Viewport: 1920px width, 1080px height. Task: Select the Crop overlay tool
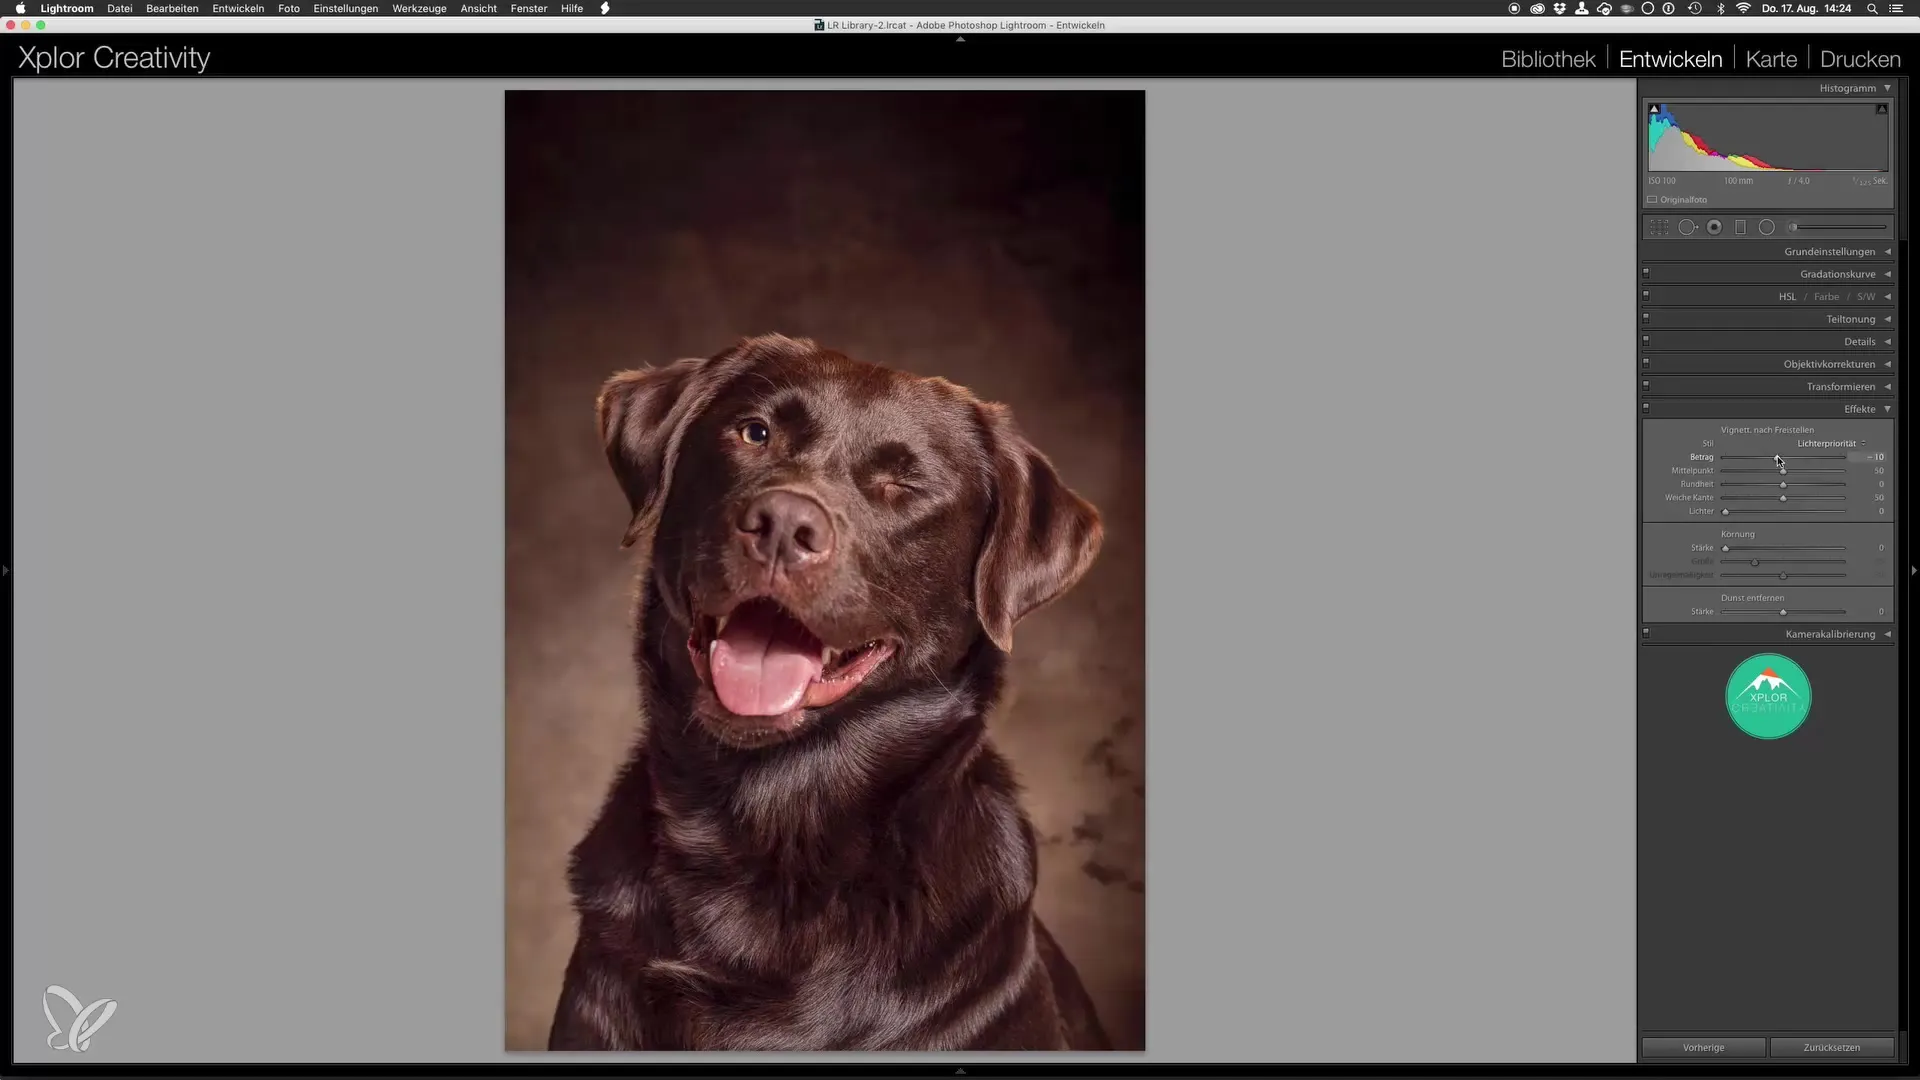[1660, 228]
